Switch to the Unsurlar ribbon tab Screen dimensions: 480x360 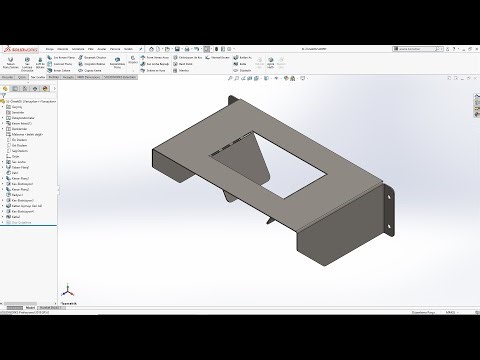coord(7,77)
